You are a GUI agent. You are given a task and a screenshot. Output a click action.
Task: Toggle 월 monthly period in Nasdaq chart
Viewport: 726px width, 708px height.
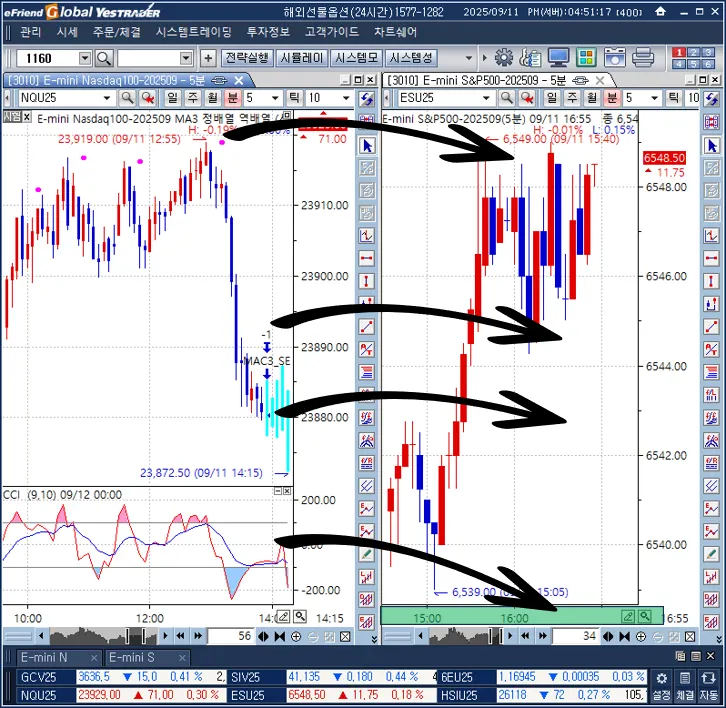click(x=213, y=98)
